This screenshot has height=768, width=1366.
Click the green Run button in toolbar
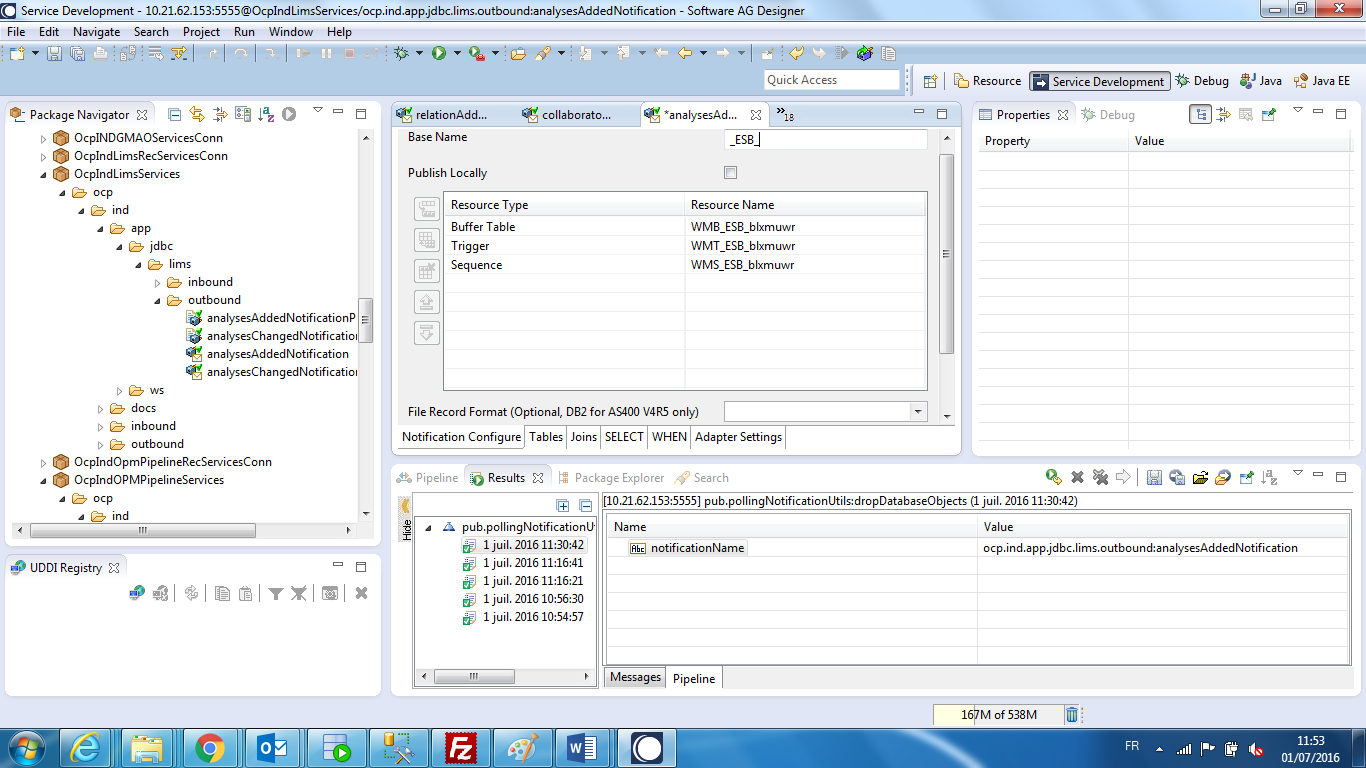click(439, 53)
